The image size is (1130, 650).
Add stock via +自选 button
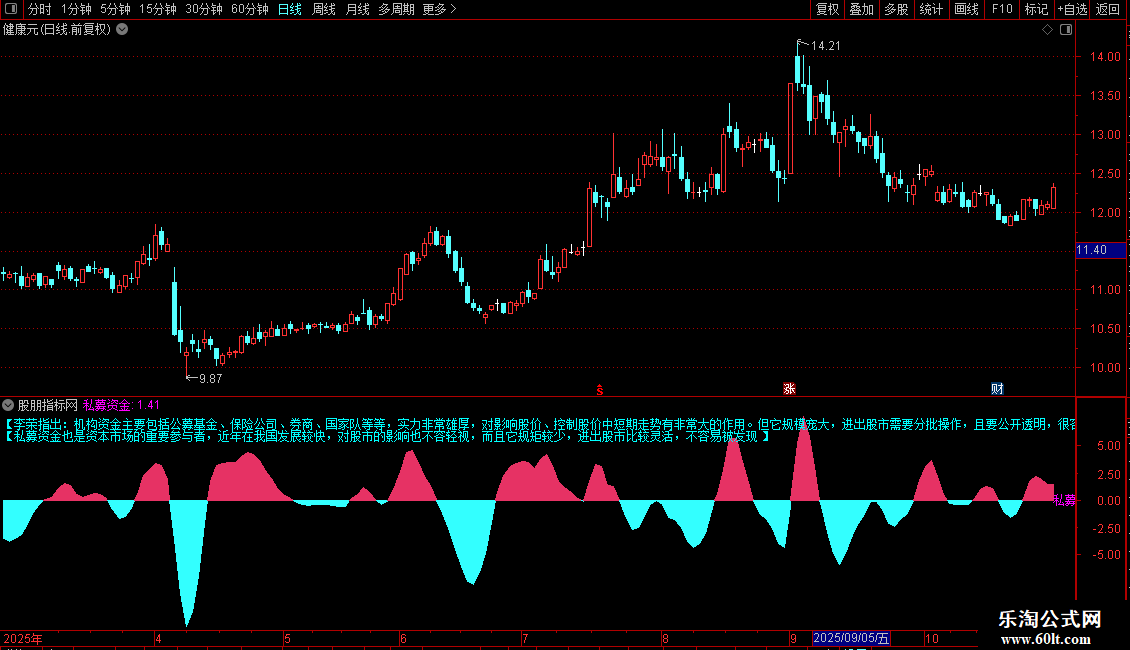[1072, 9]
